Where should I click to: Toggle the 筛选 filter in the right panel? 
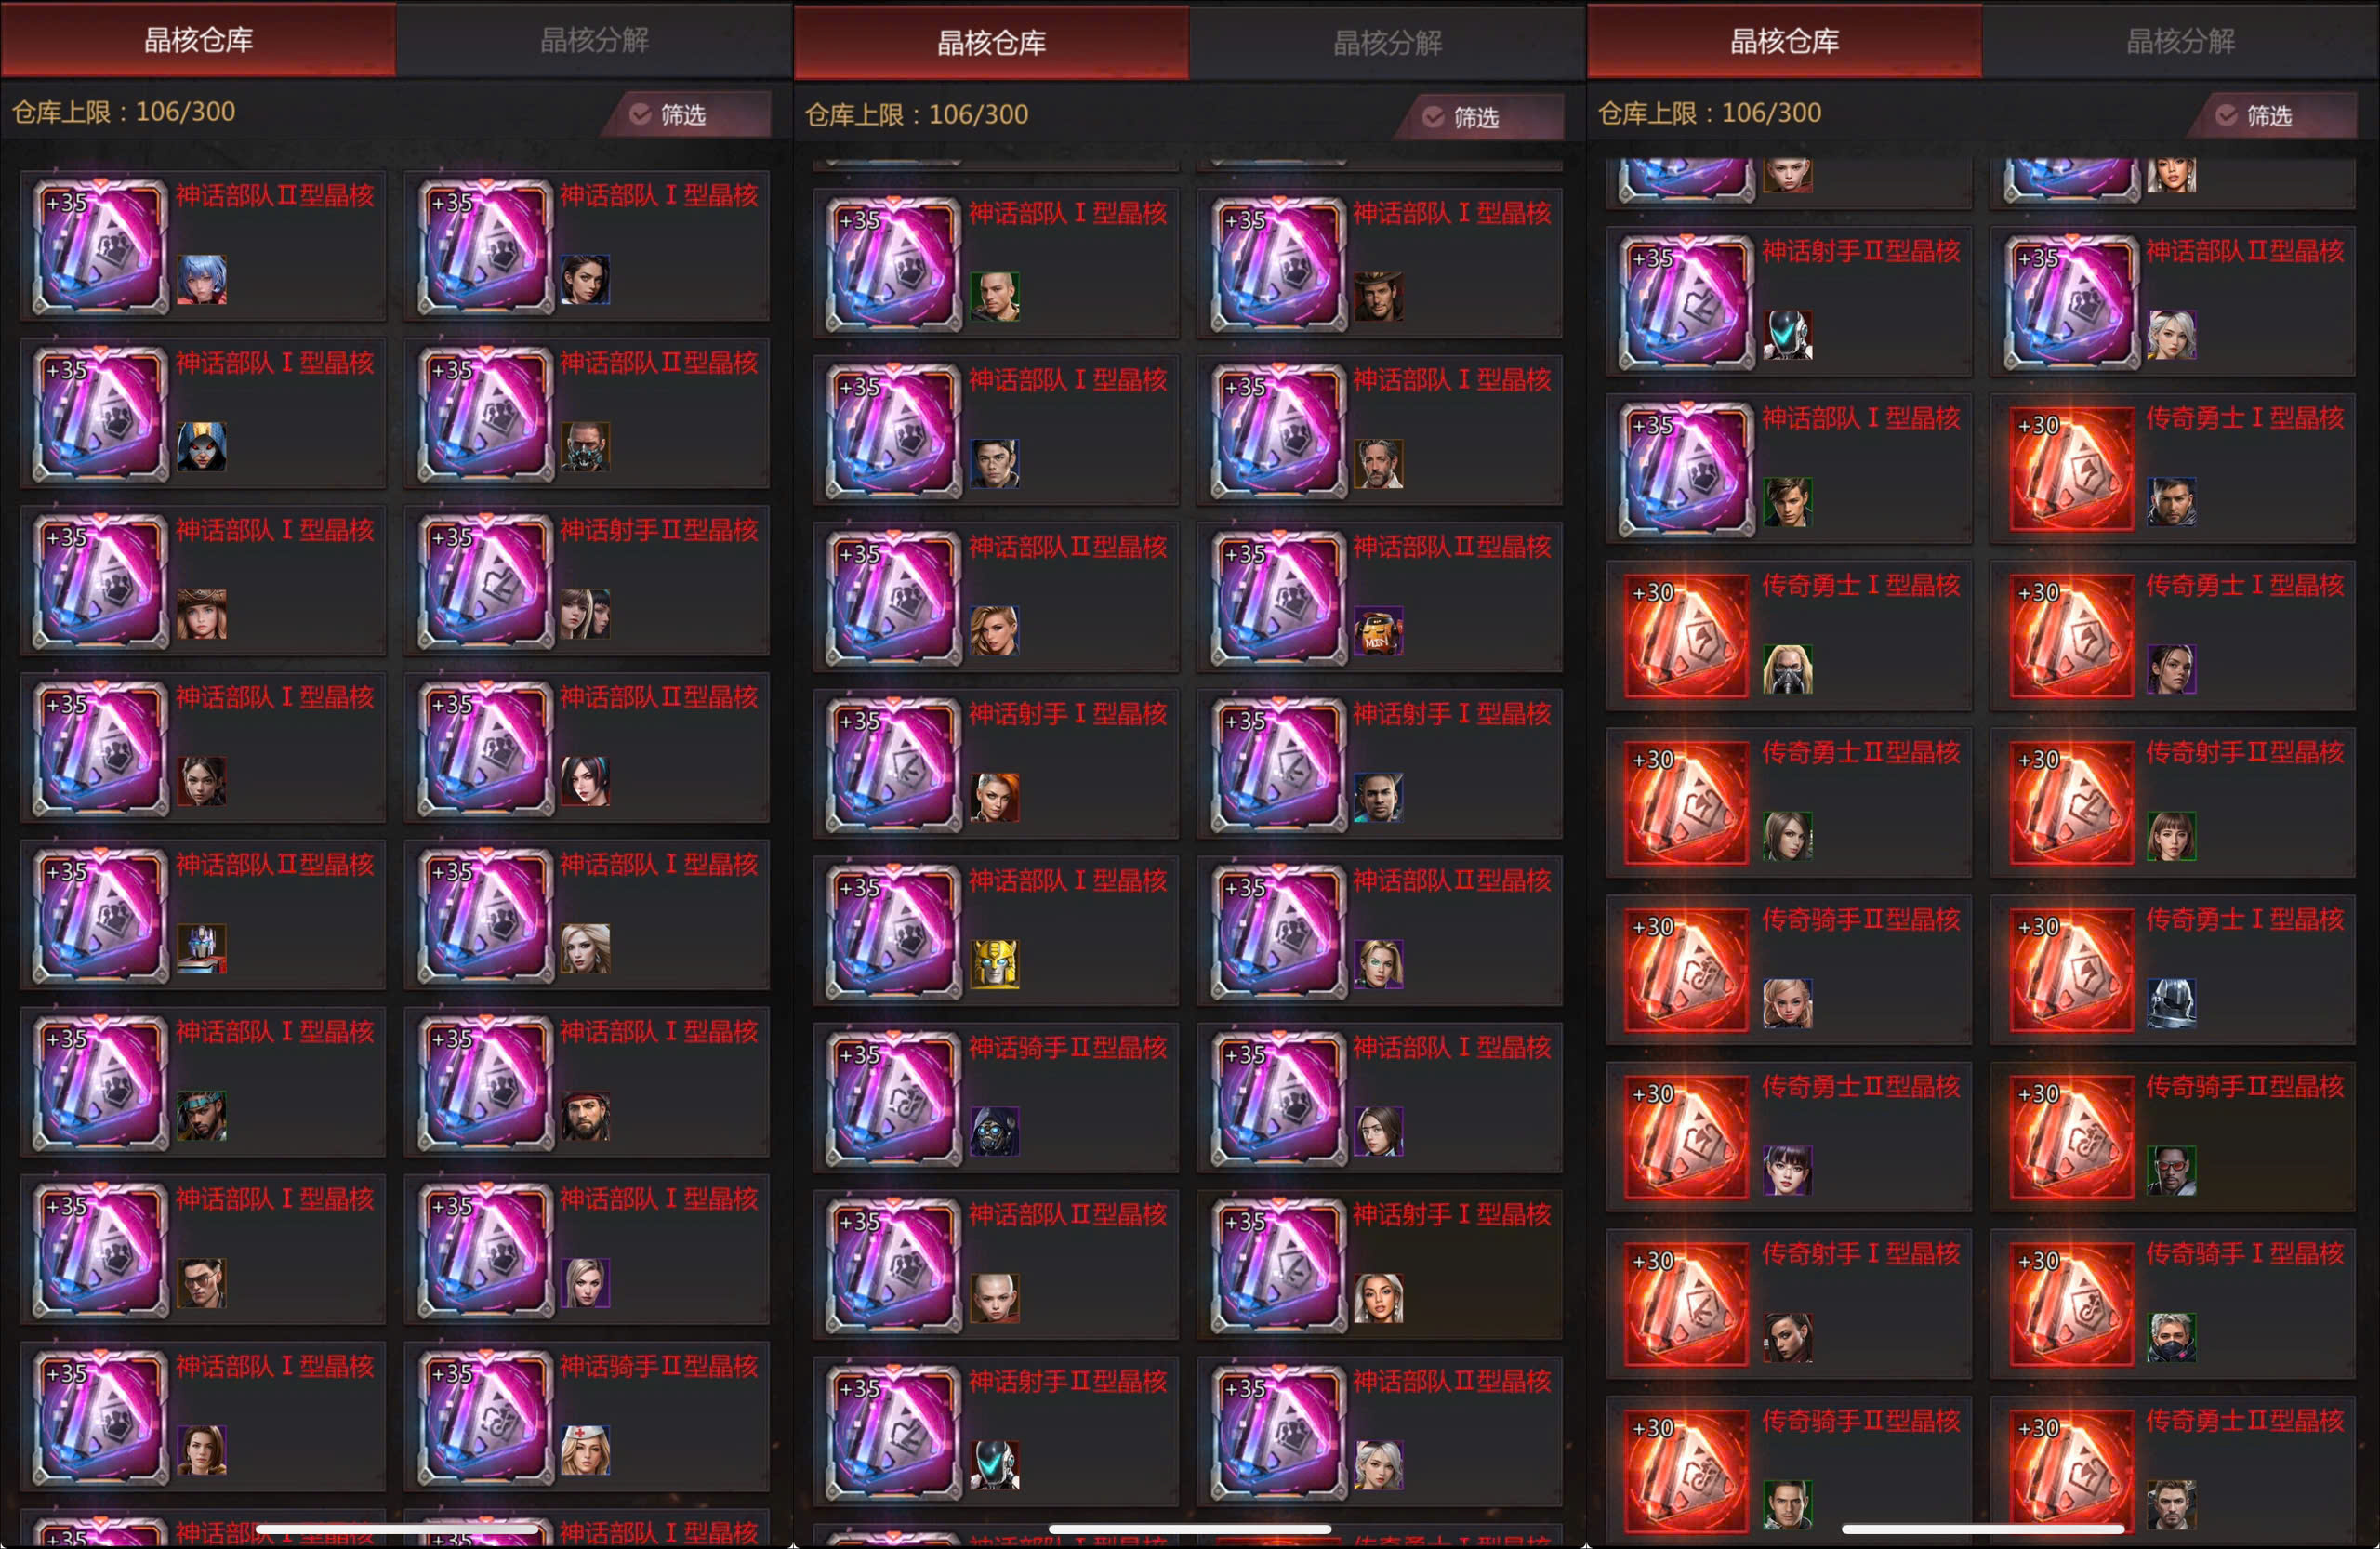point(2272,116)
